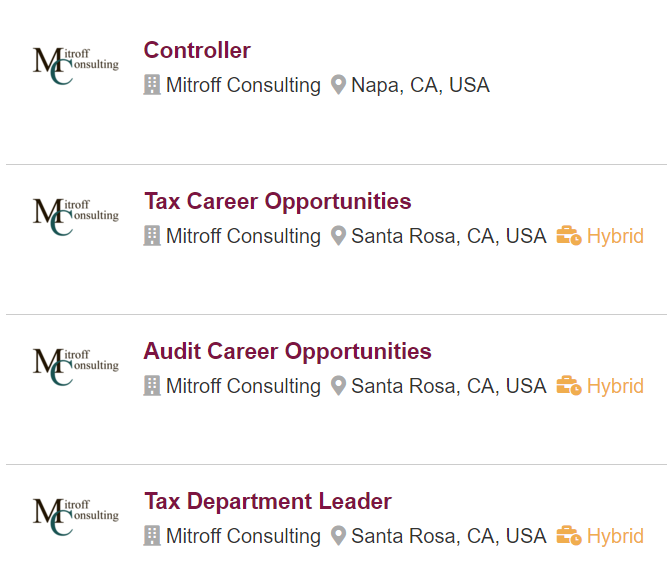Click the company logo beside Tax Department Leader
This screenshot has height=585, width=667.
coord(75,514)
